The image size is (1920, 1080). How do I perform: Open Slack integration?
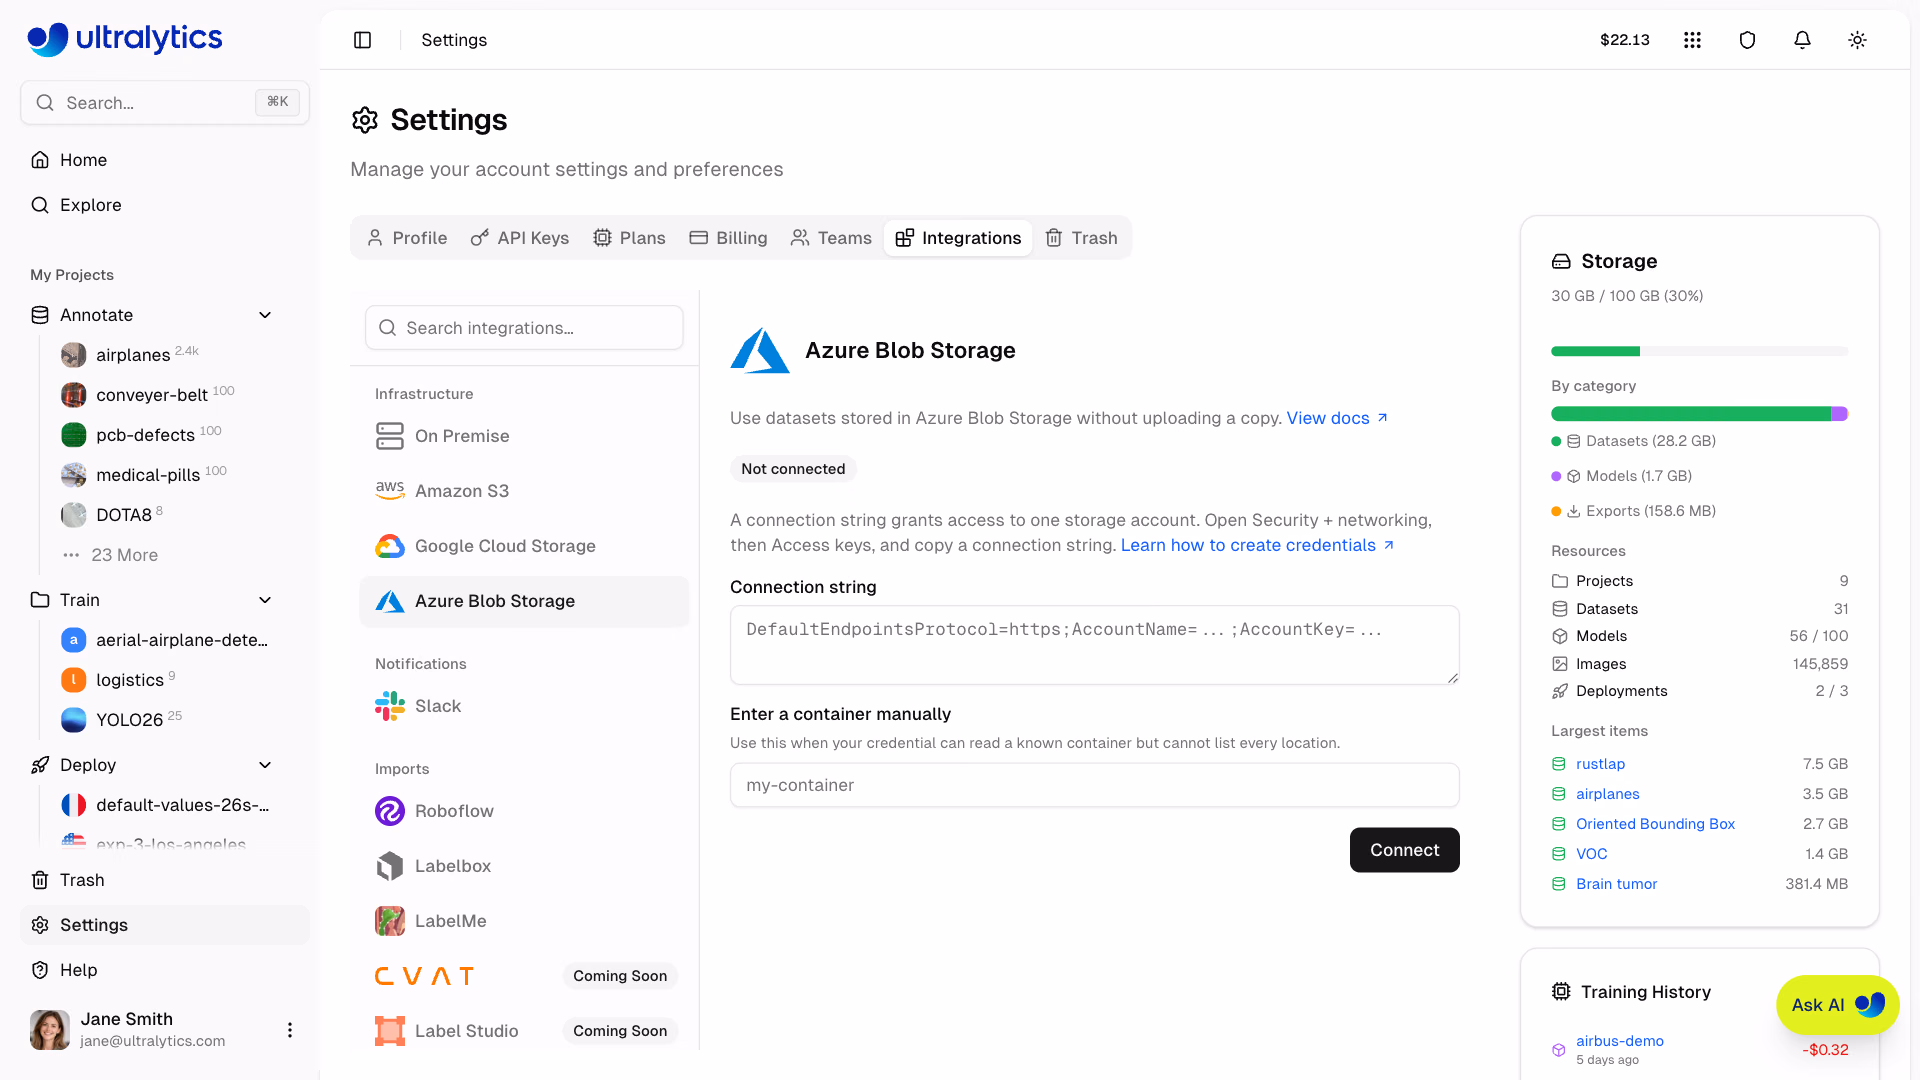click(524, 706)
